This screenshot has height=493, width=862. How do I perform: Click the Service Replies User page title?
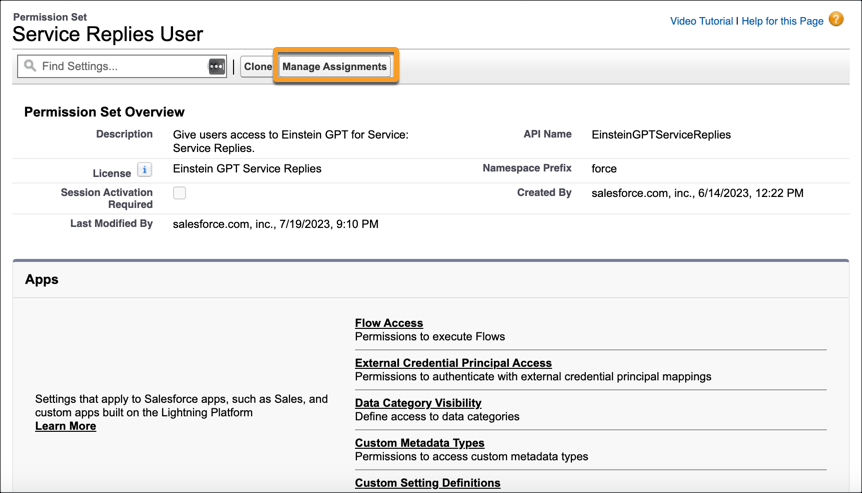(x=108, y=34)
